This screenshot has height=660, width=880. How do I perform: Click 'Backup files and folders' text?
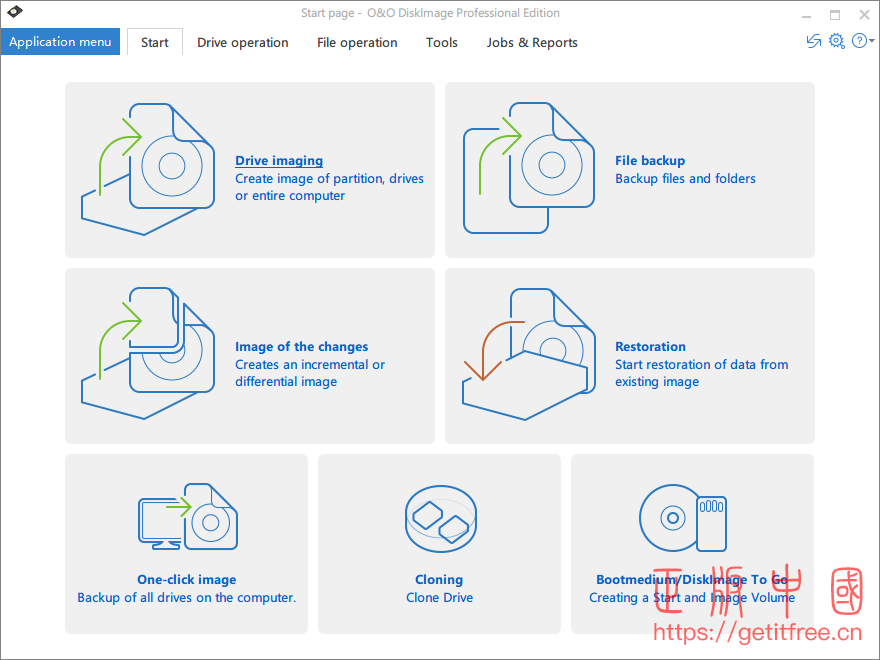685,178
